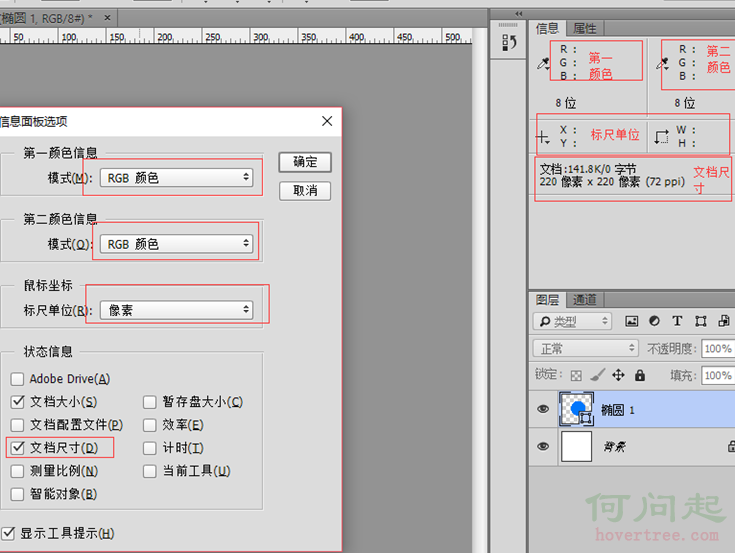Click the 不透明度 value field
Image resolution: width=735 pixels, height=553 pixels.
click(x=718, y=349)
